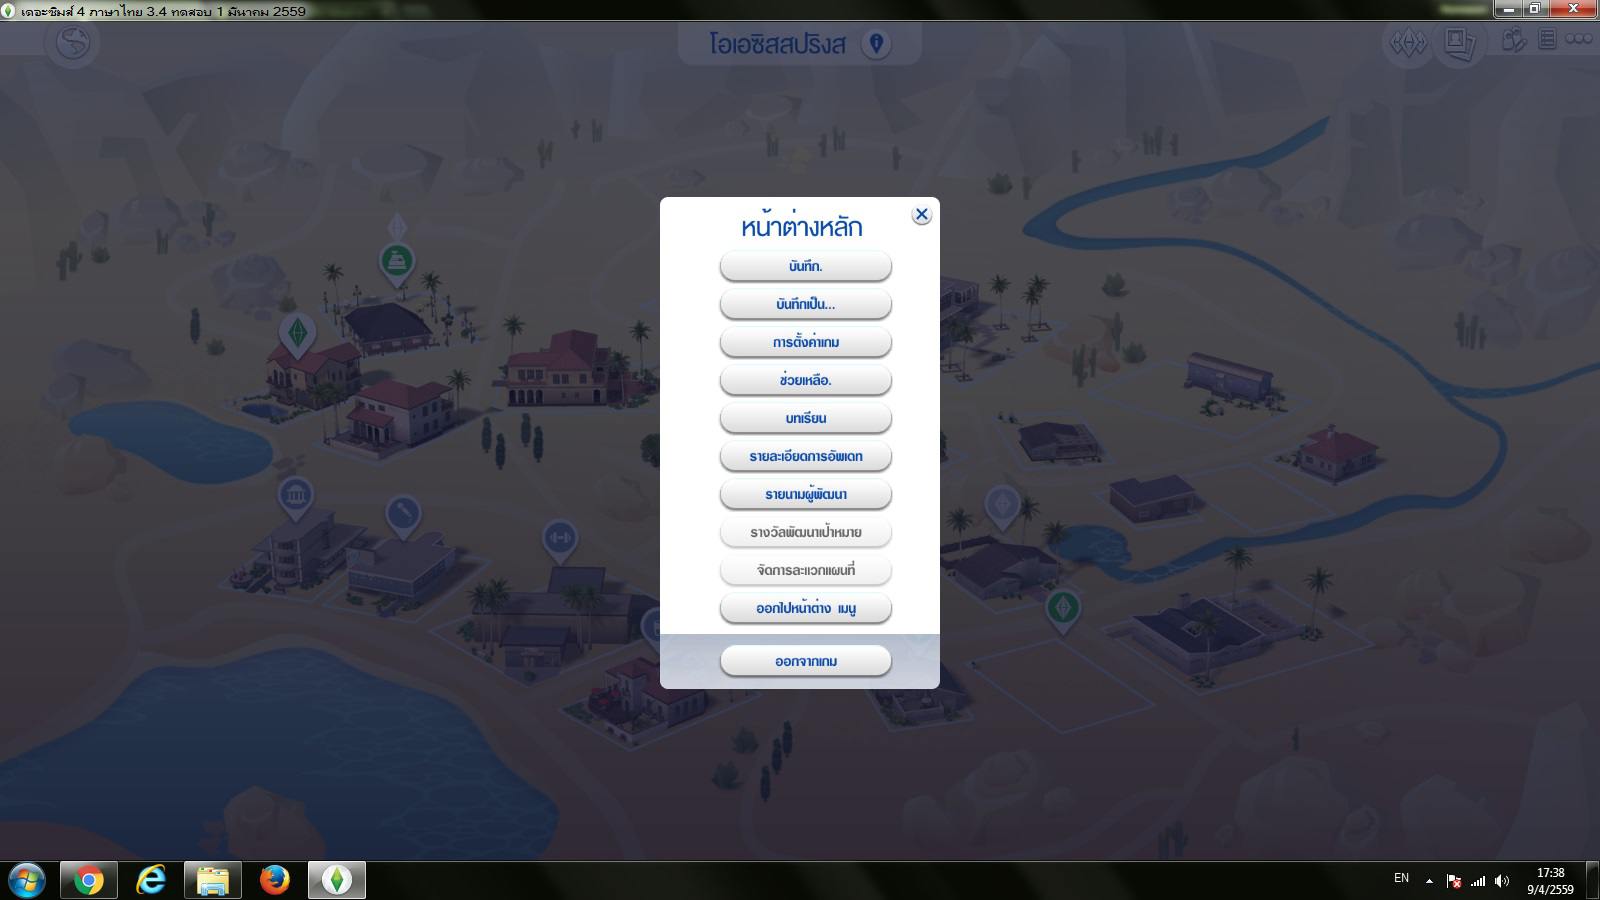Click ออกจากเกม to quit the game
1600x900 pixels.
click(805, 661)
